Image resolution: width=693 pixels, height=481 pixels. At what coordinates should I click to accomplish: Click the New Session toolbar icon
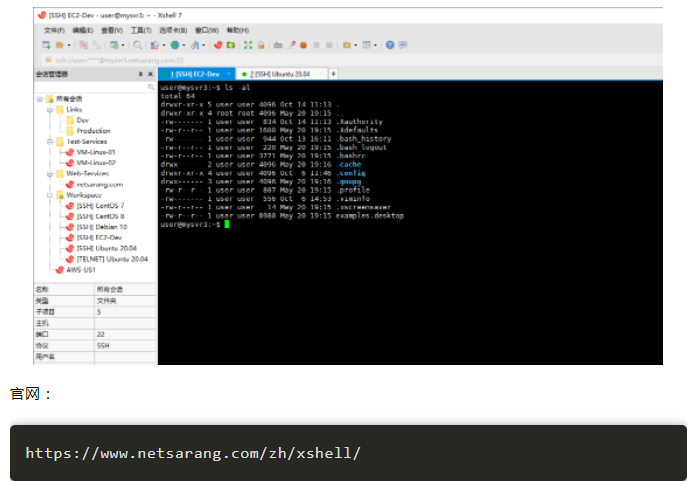46,45
